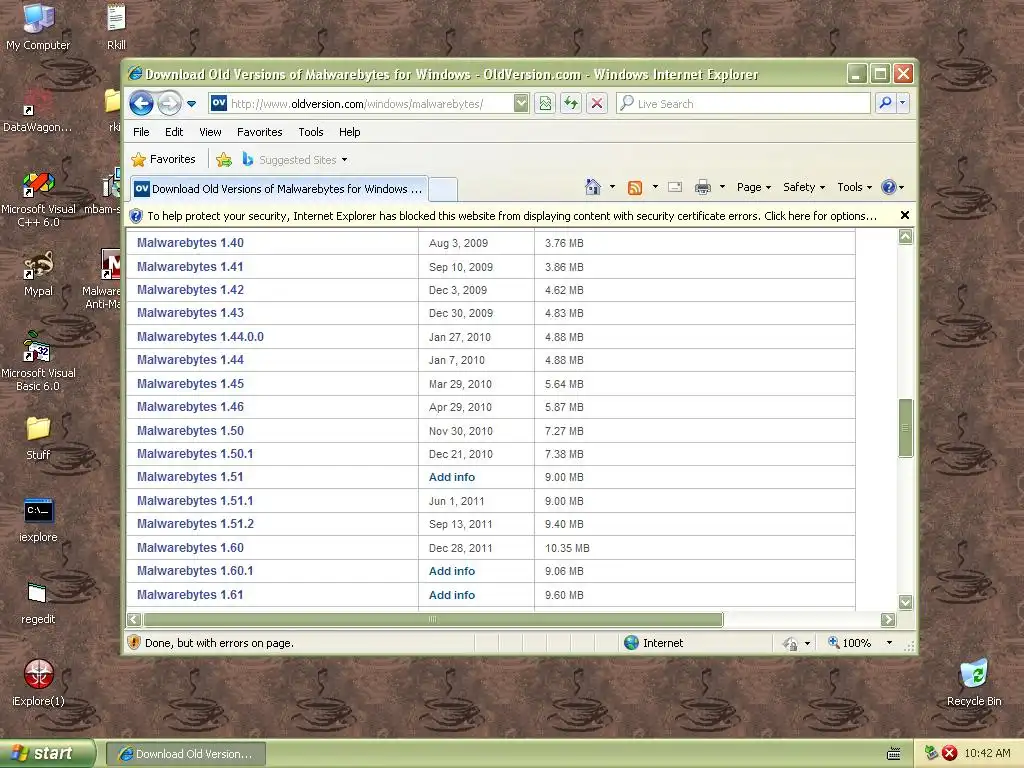1024x768 pixels.
Task: Click the Help question mark icon
Action: (x=888, y=187)
